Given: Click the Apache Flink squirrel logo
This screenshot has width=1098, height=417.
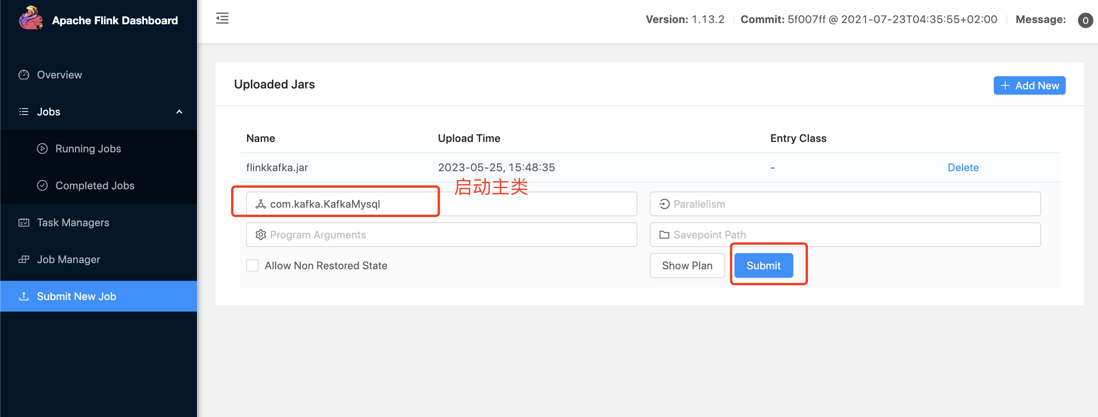Looking at the screenshot, I should click(31, 19).
